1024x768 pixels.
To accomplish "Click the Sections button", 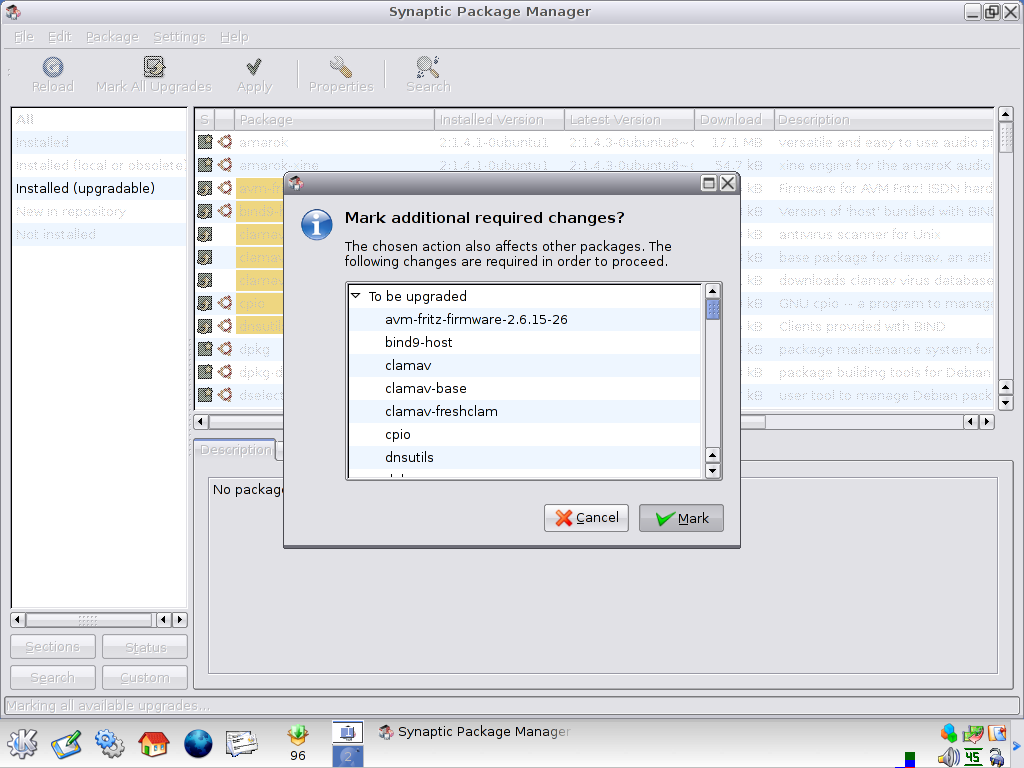I will (53, 647).
